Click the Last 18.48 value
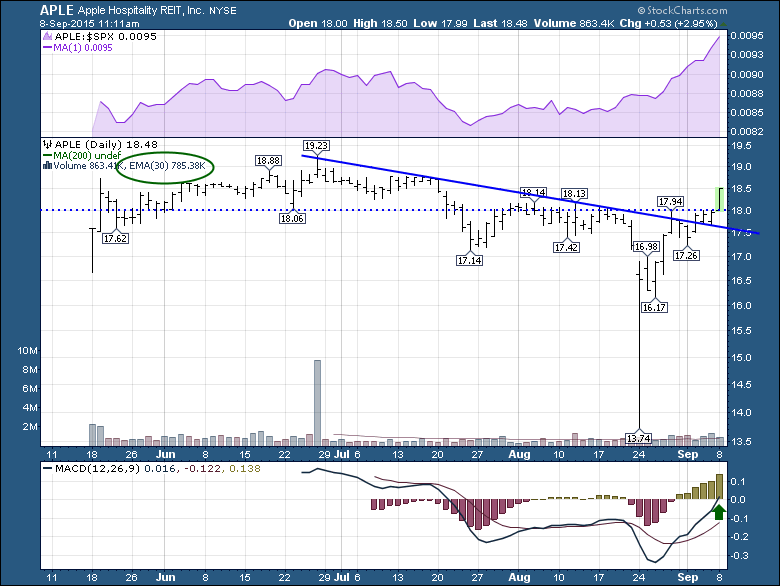Viewport: 780px width, 586px height. point(500,23)
